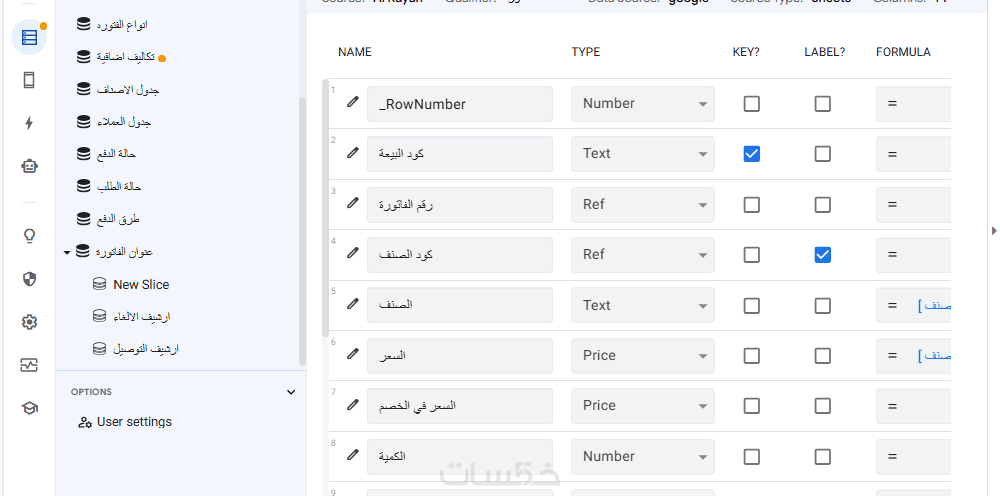The height and width of the screenshot is (496, 1000).
Task: Uncheck the KEY checkbox for كود البيعة
Action: (752, 154)
